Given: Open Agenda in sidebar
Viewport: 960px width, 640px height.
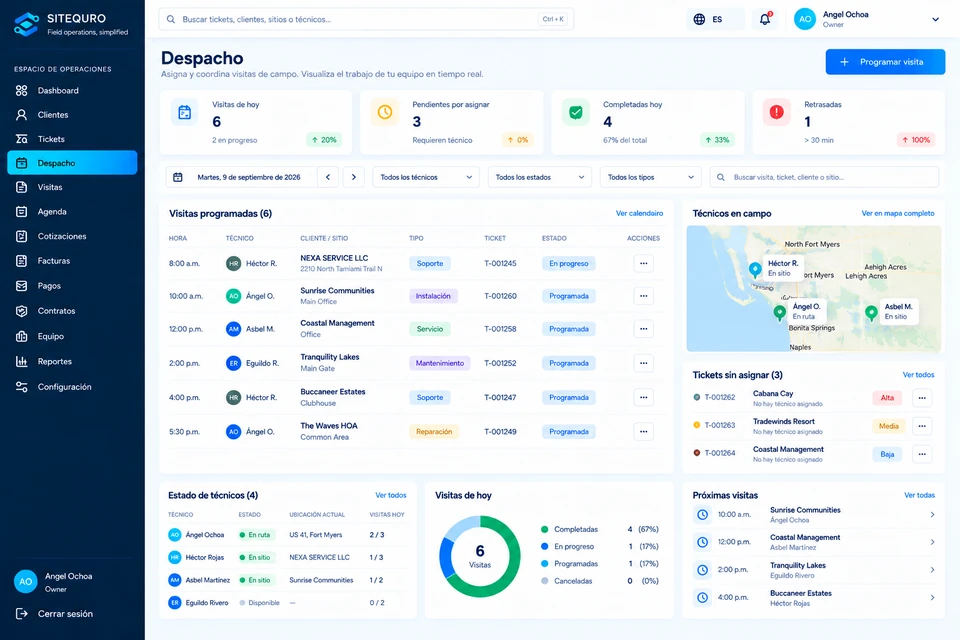Looking at the screenshot, I should pos(72,211).
